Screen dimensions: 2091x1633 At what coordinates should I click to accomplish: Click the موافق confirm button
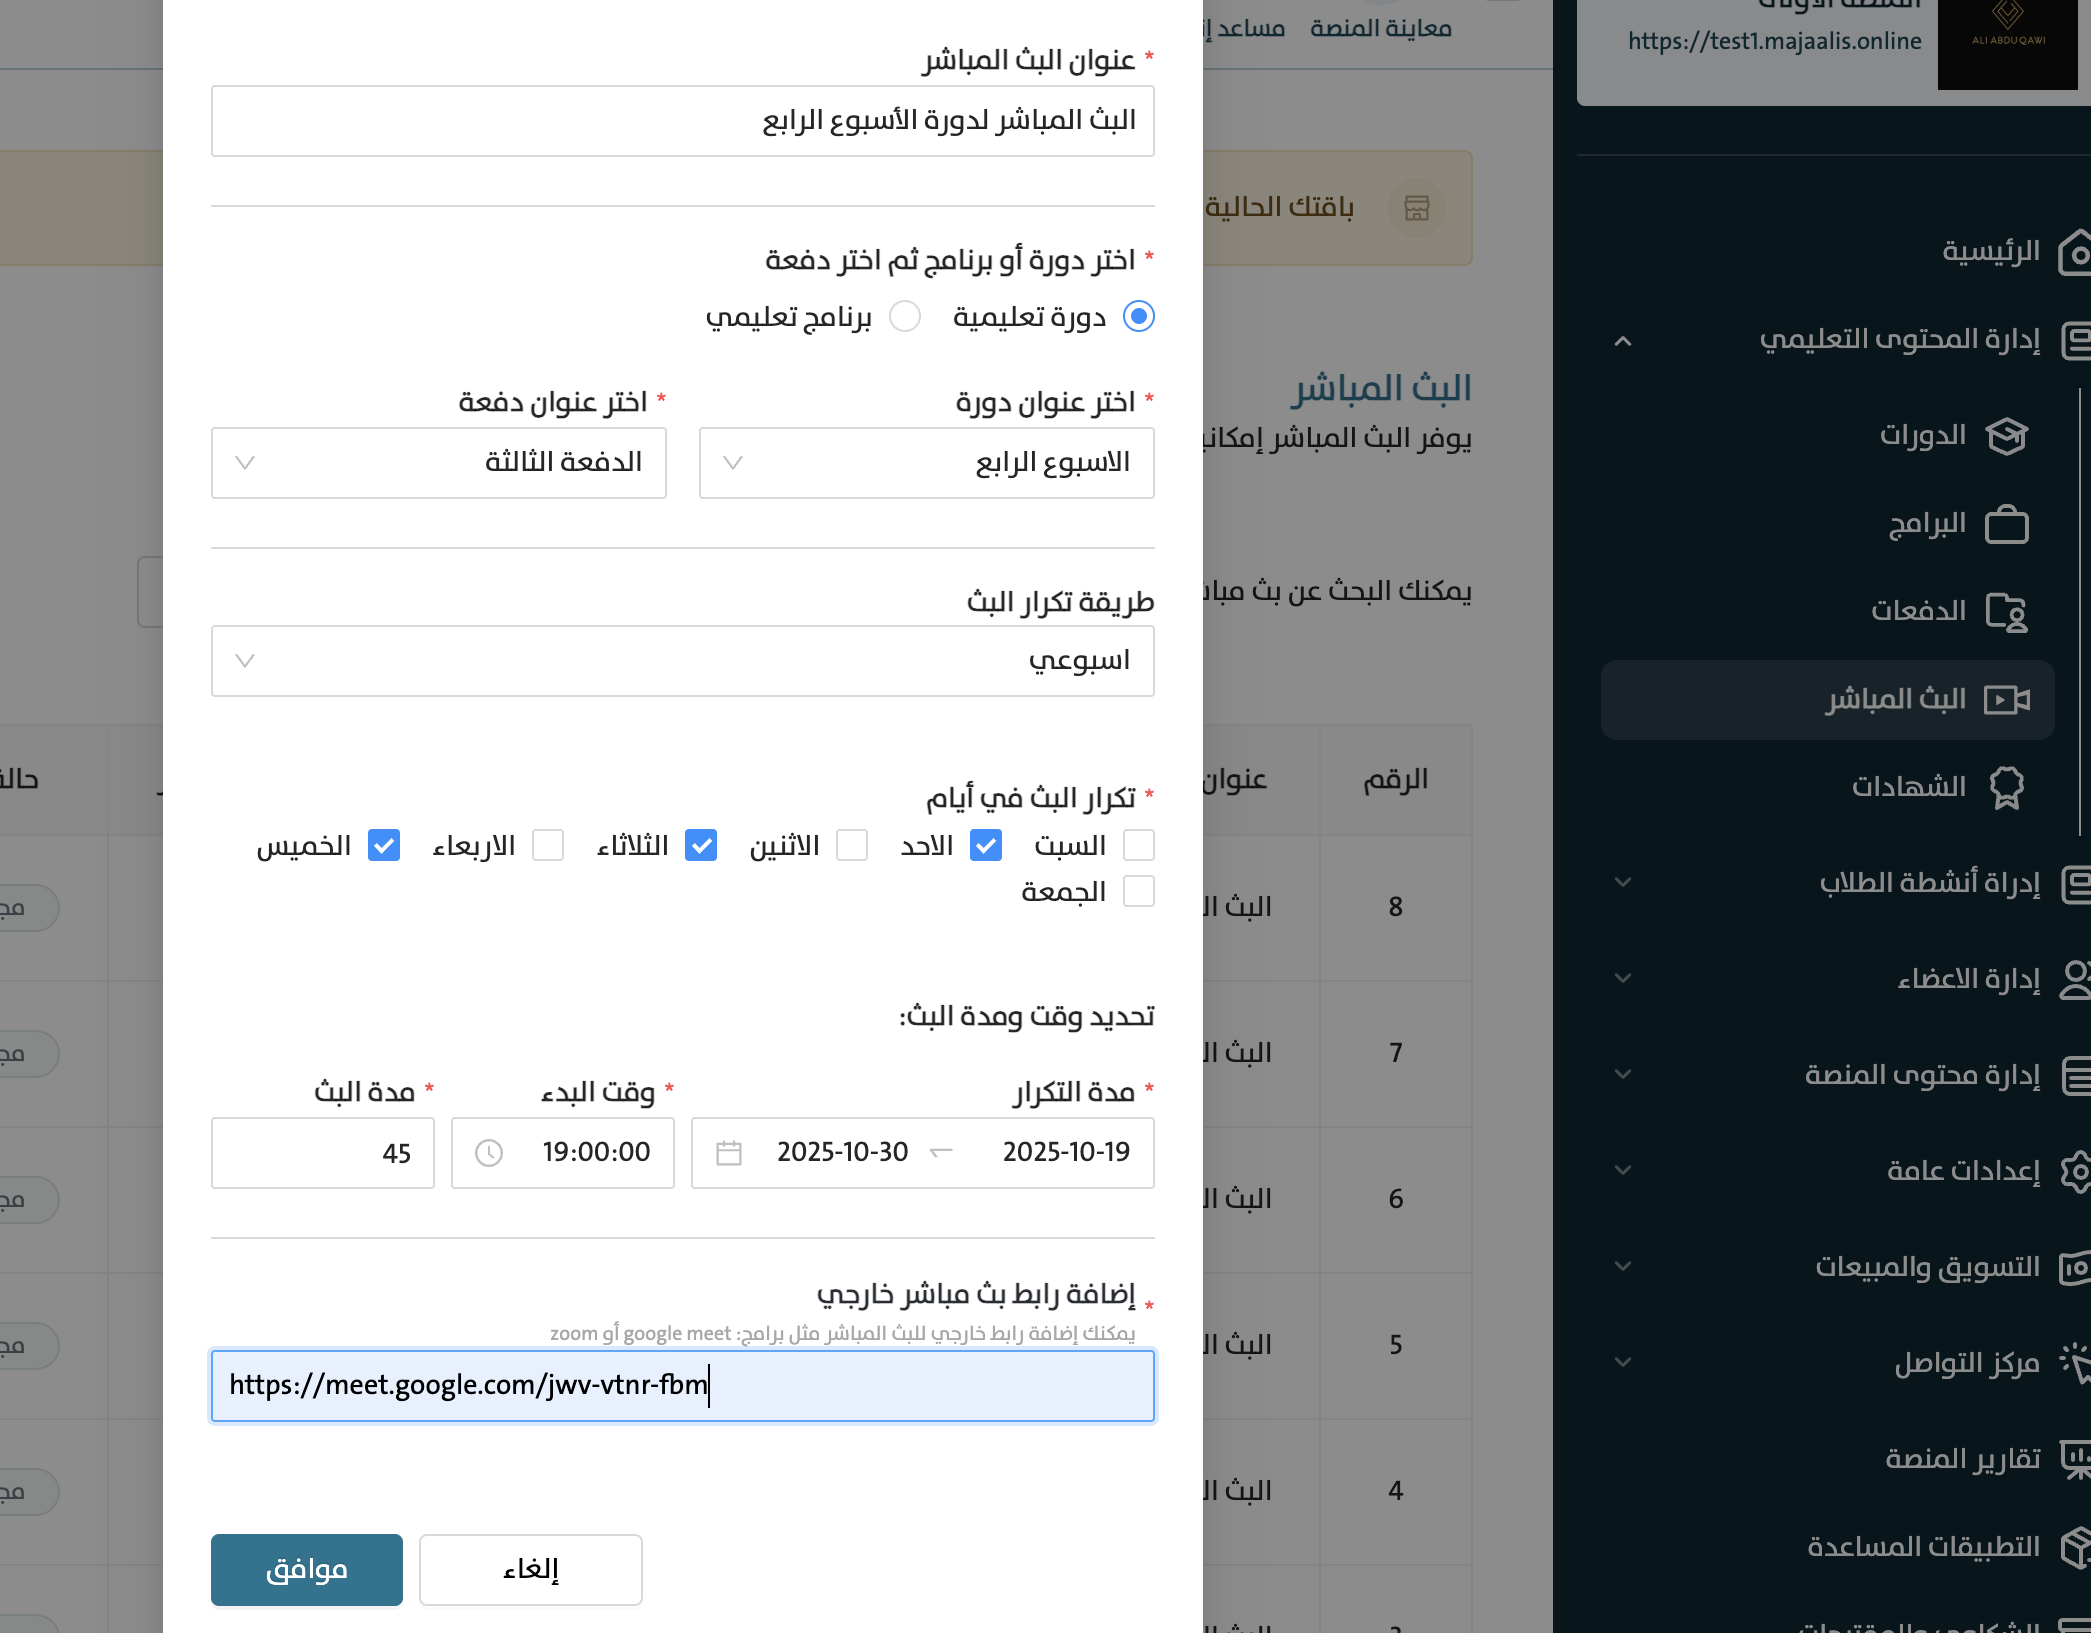[x=307, y=1570]
